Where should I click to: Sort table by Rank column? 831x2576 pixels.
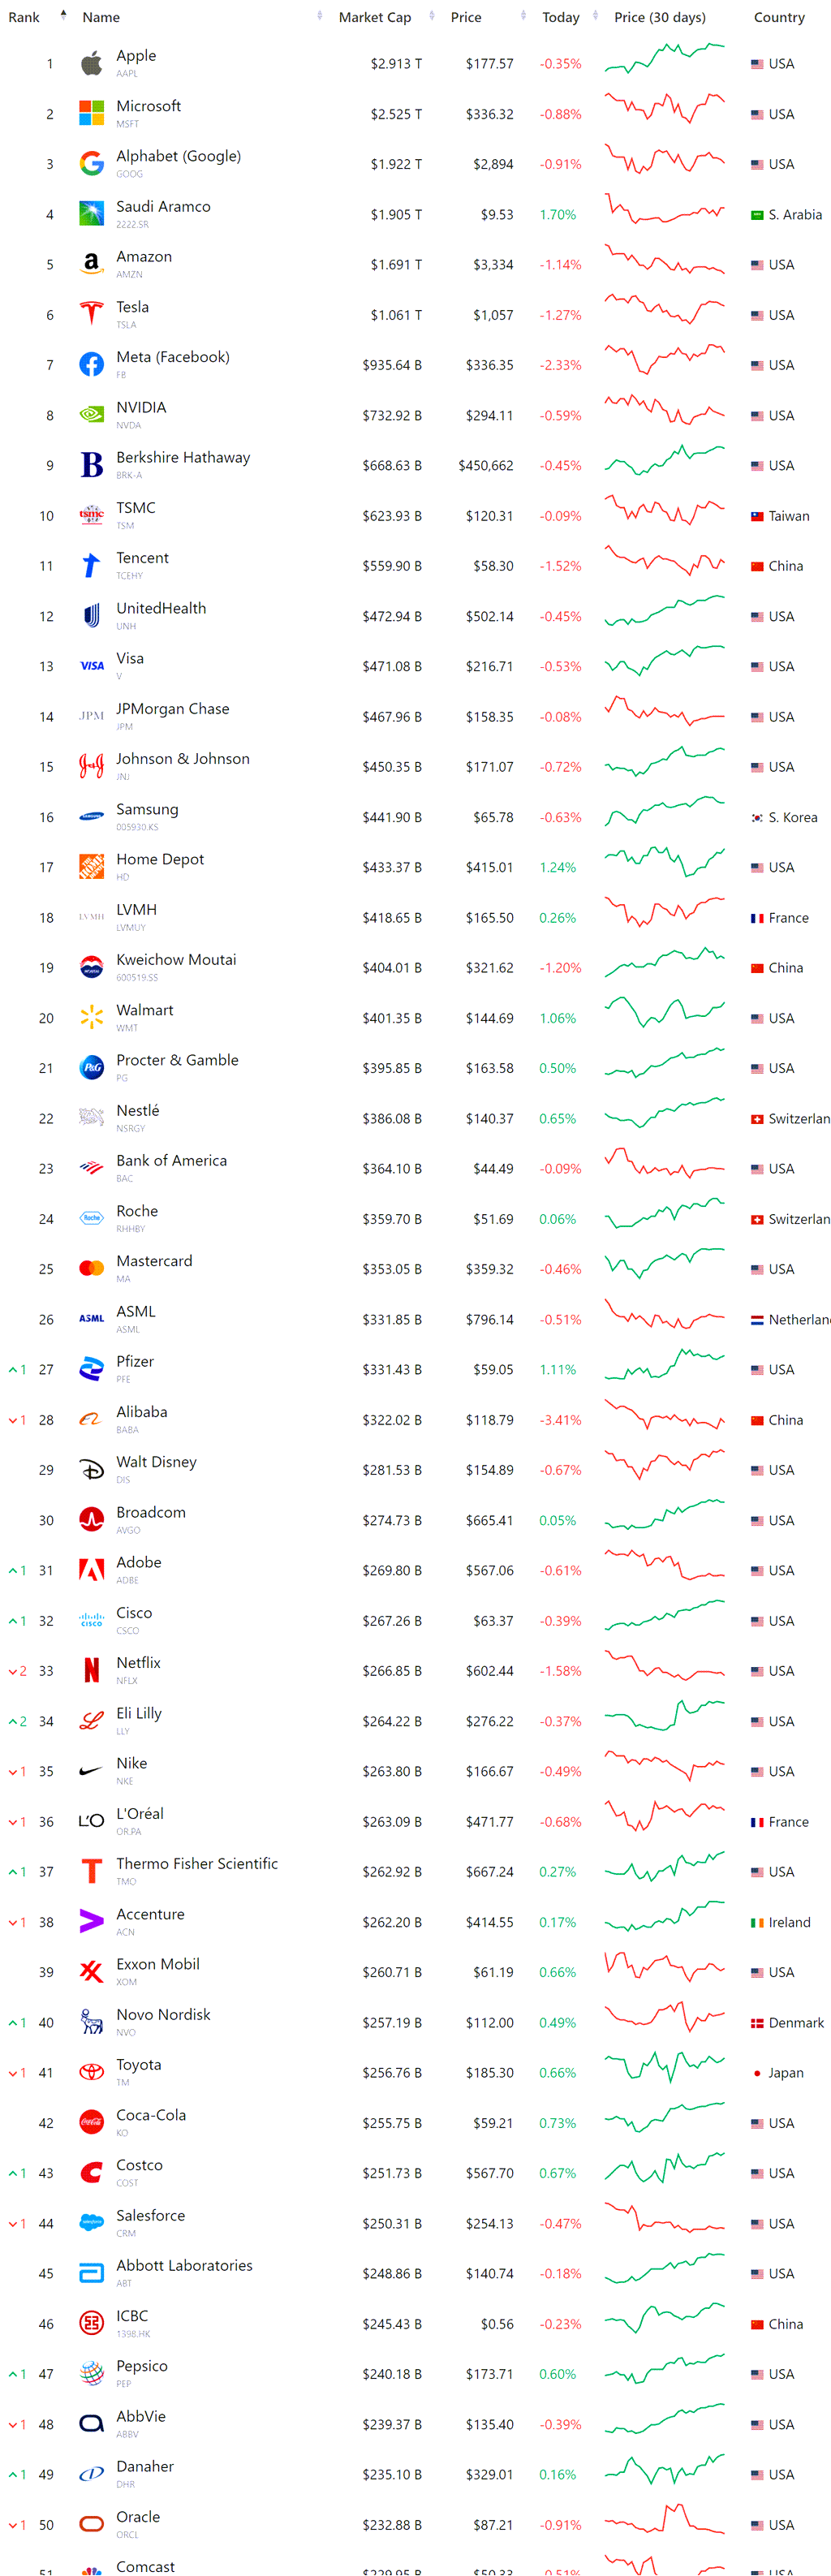(x=24, y=17)
